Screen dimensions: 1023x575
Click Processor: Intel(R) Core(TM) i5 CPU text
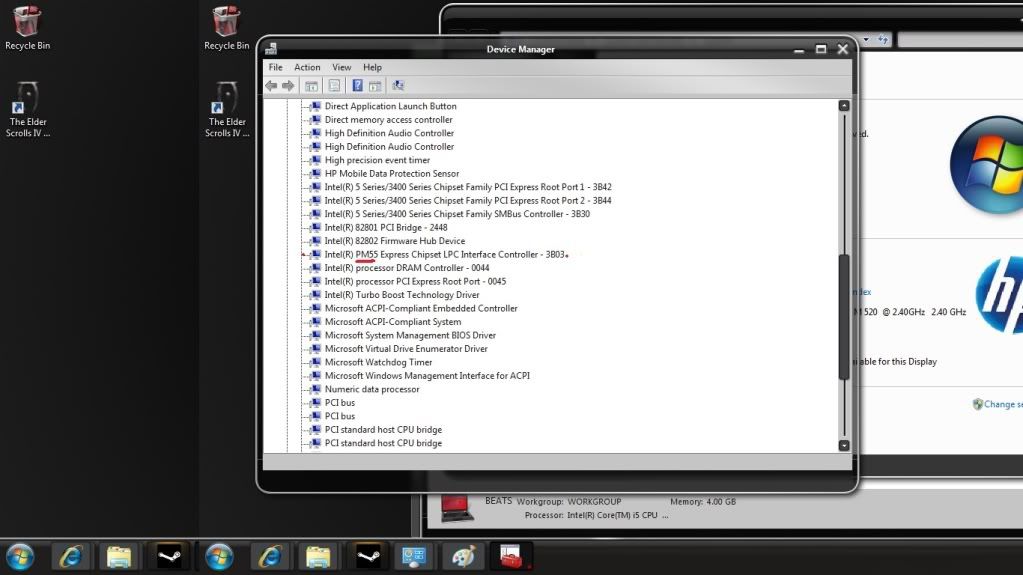(x=596, y=515)
